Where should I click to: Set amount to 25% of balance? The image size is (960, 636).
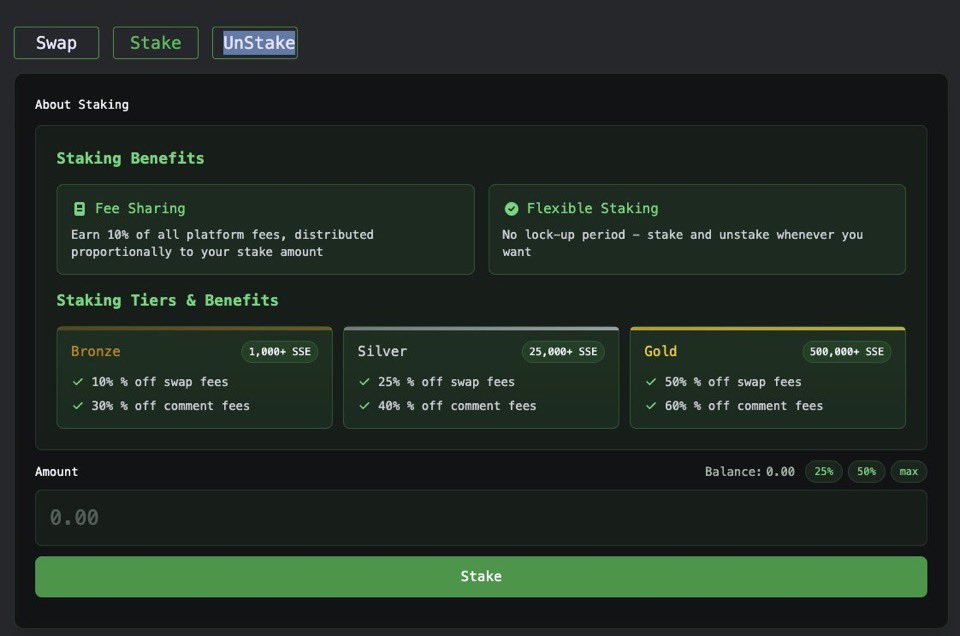click(x=823, y=471)
